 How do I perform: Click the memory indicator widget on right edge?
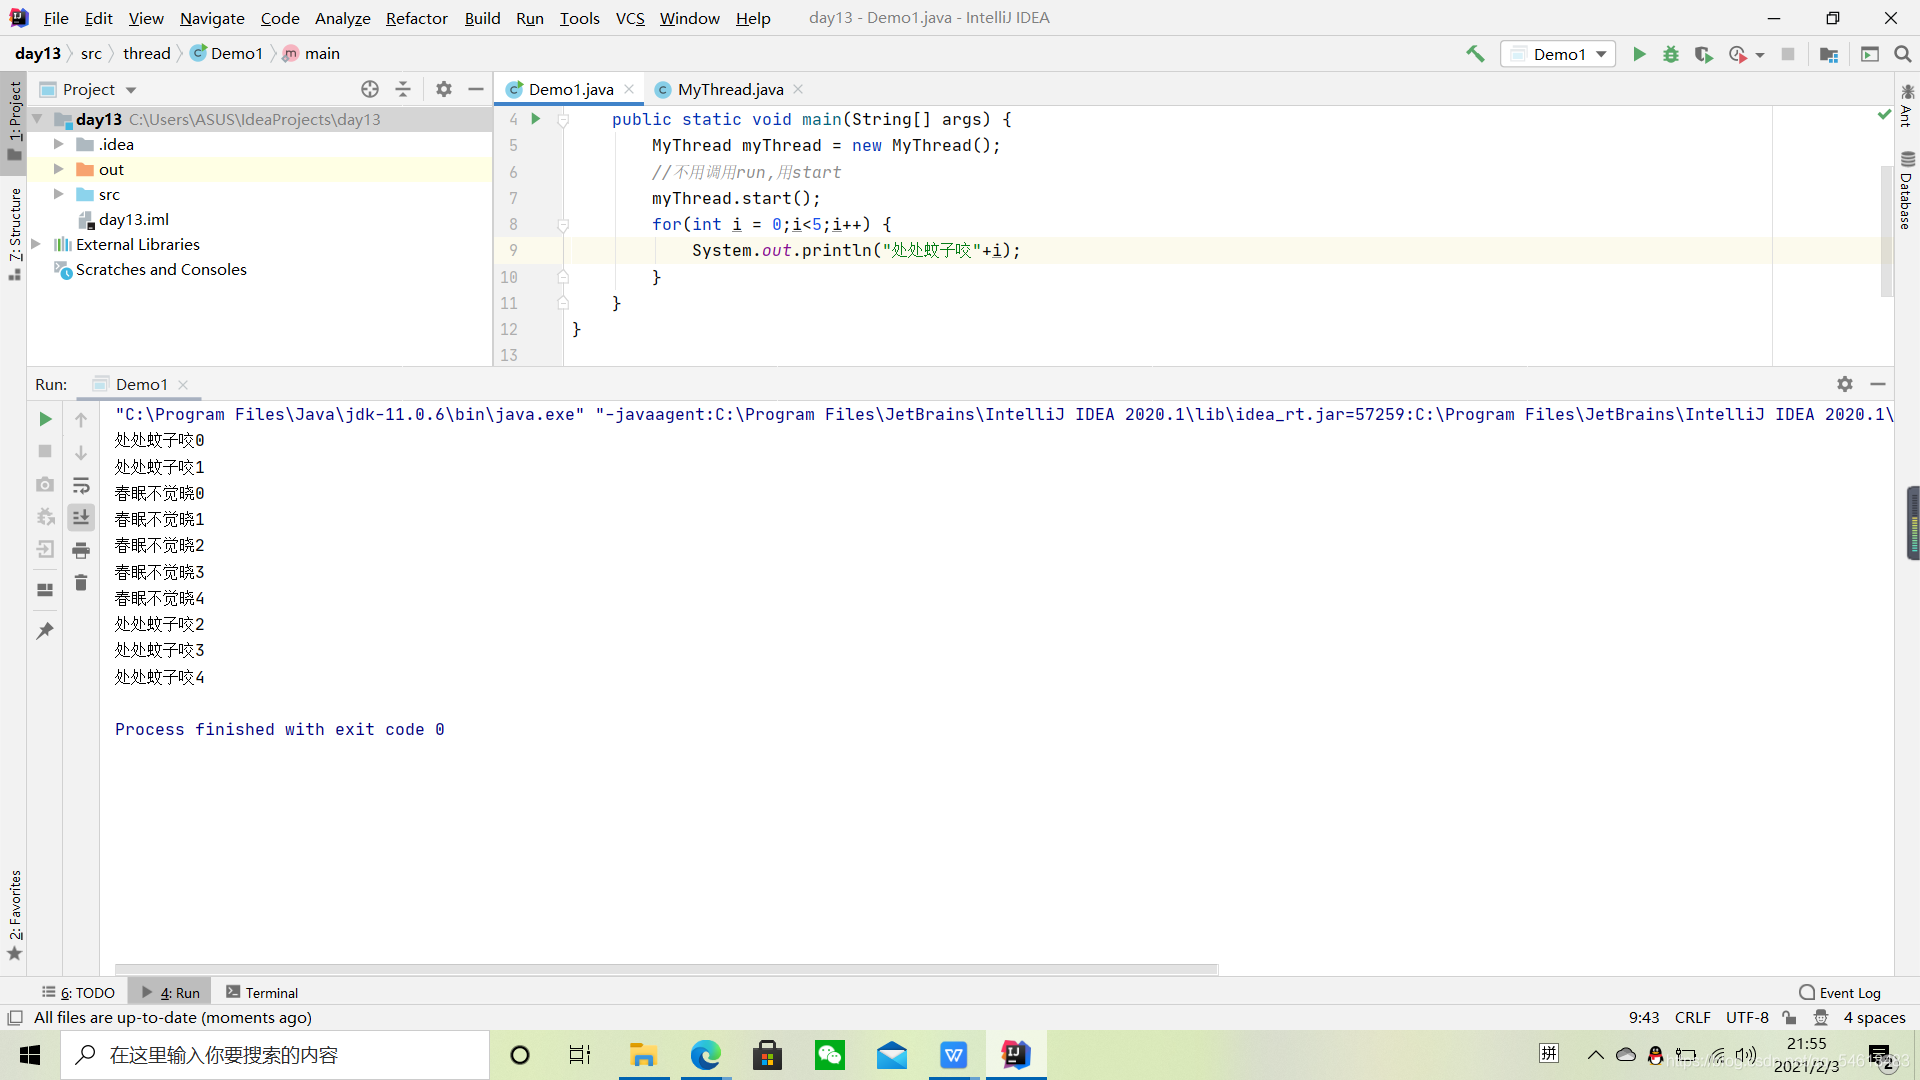point(1913,523)
